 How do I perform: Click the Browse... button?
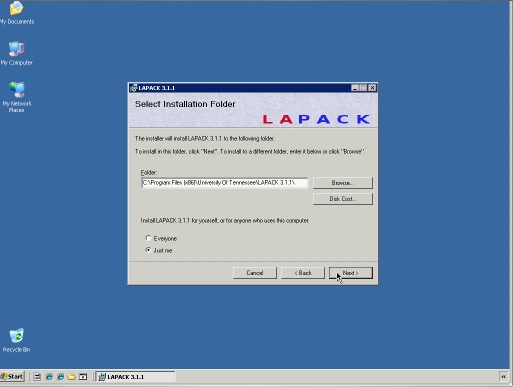point(343,183)
